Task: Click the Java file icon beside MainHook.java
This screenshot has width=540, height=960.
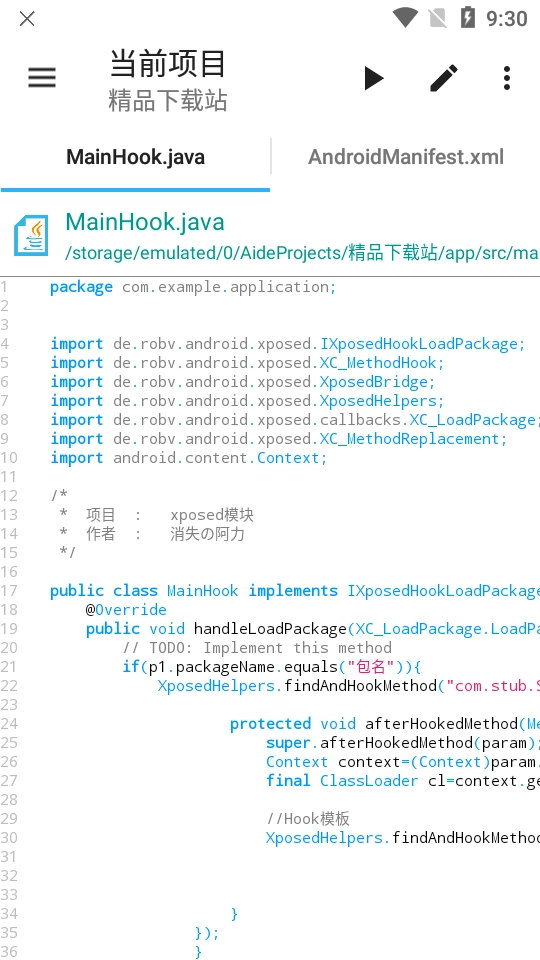Action: pyautogui.click(x=31, y=236)
